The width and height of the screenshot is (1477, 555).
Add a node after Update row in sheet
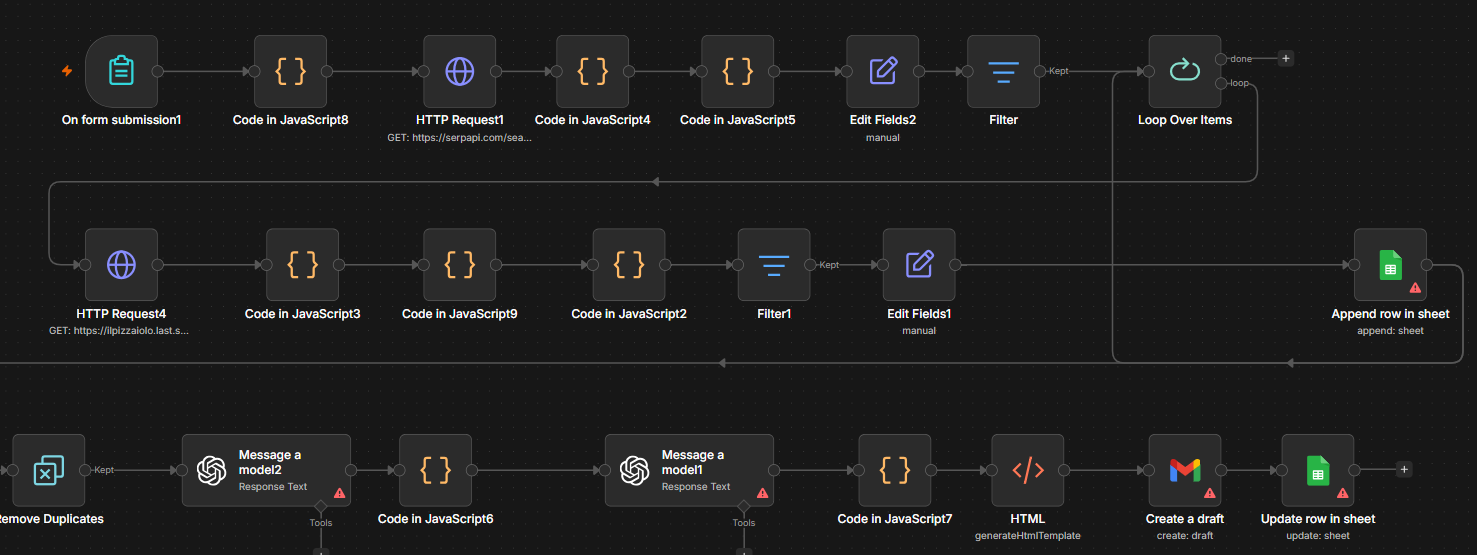[x=1404, y=469]
